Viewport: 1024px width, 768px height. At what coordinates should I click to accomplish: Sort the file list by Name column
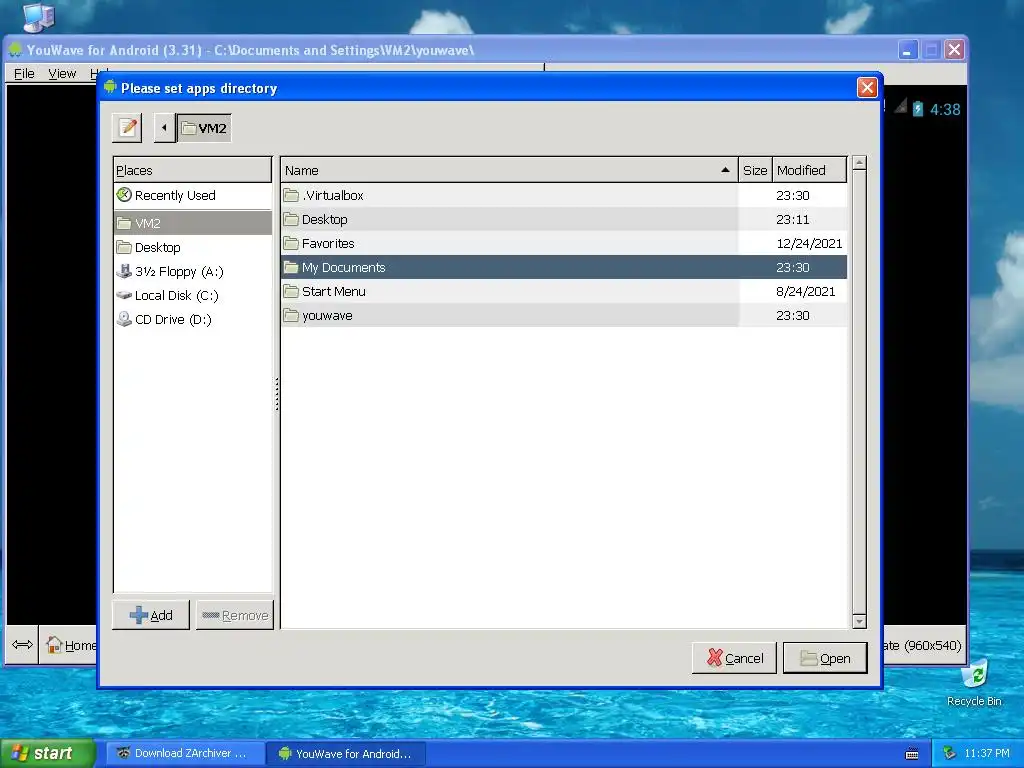point(509,170)
